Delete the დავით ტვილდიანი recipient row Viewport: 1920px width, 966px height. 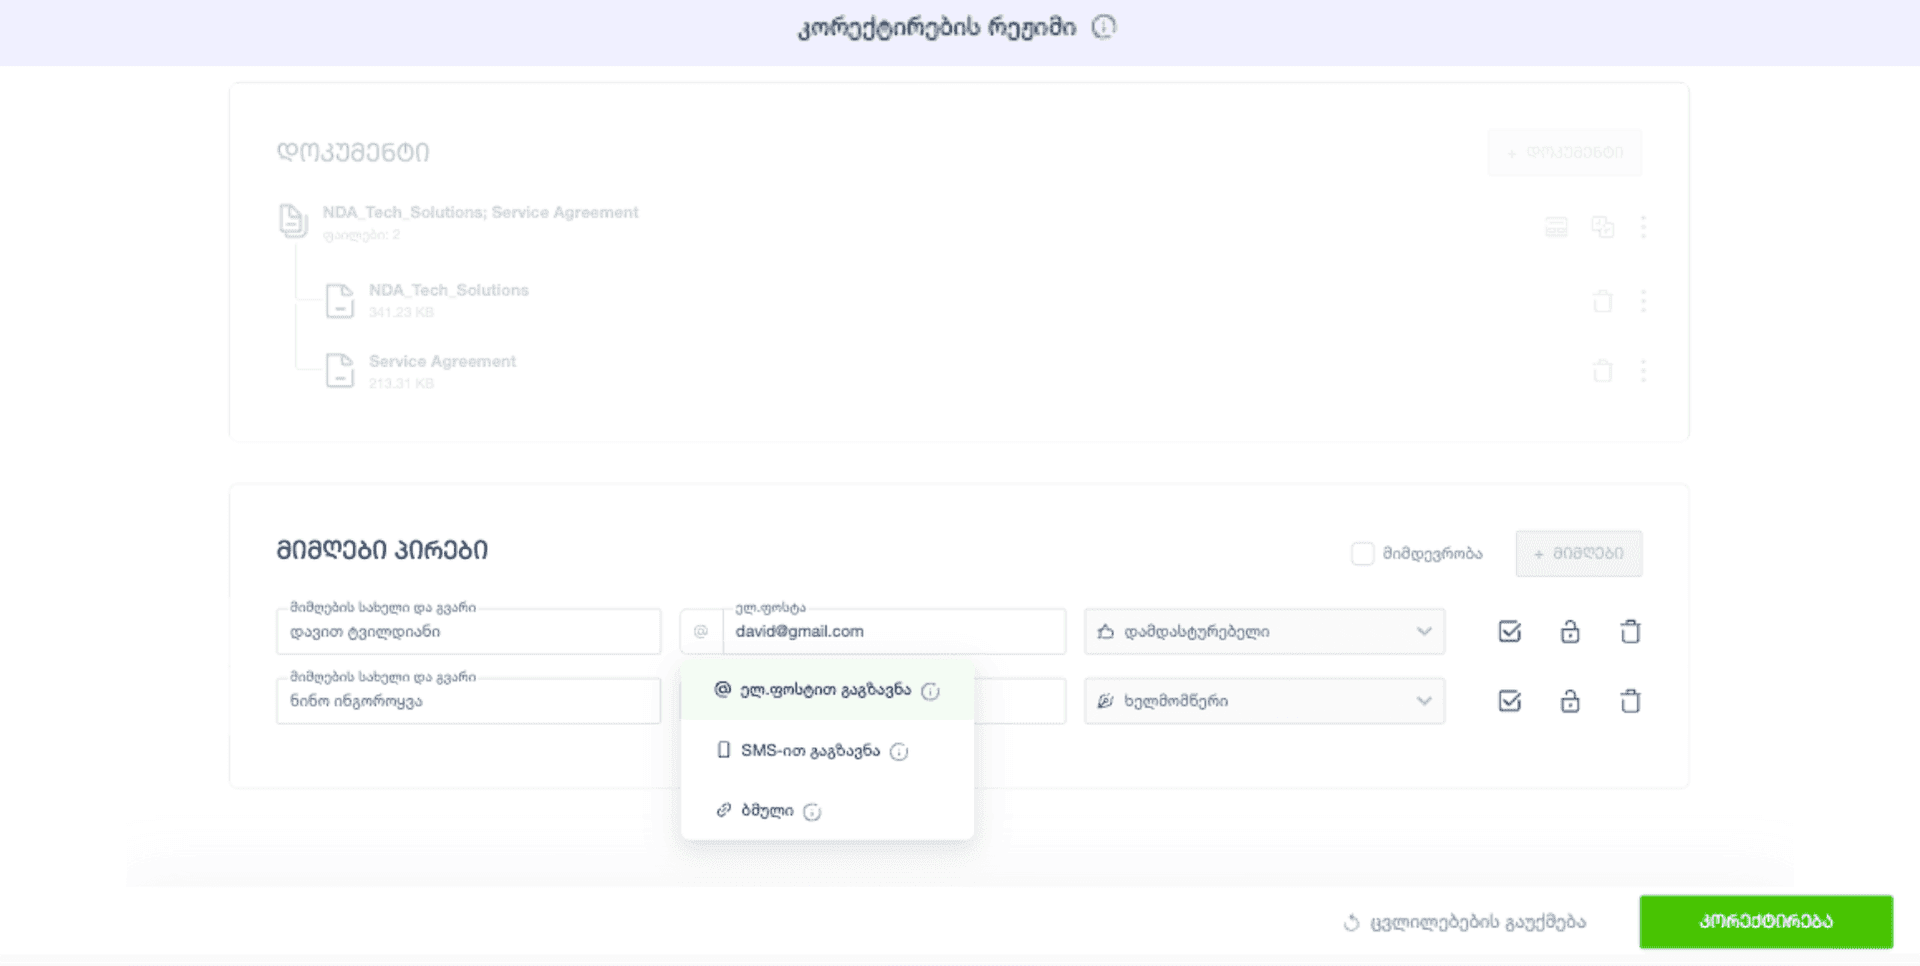click(x=1630, y=632)
